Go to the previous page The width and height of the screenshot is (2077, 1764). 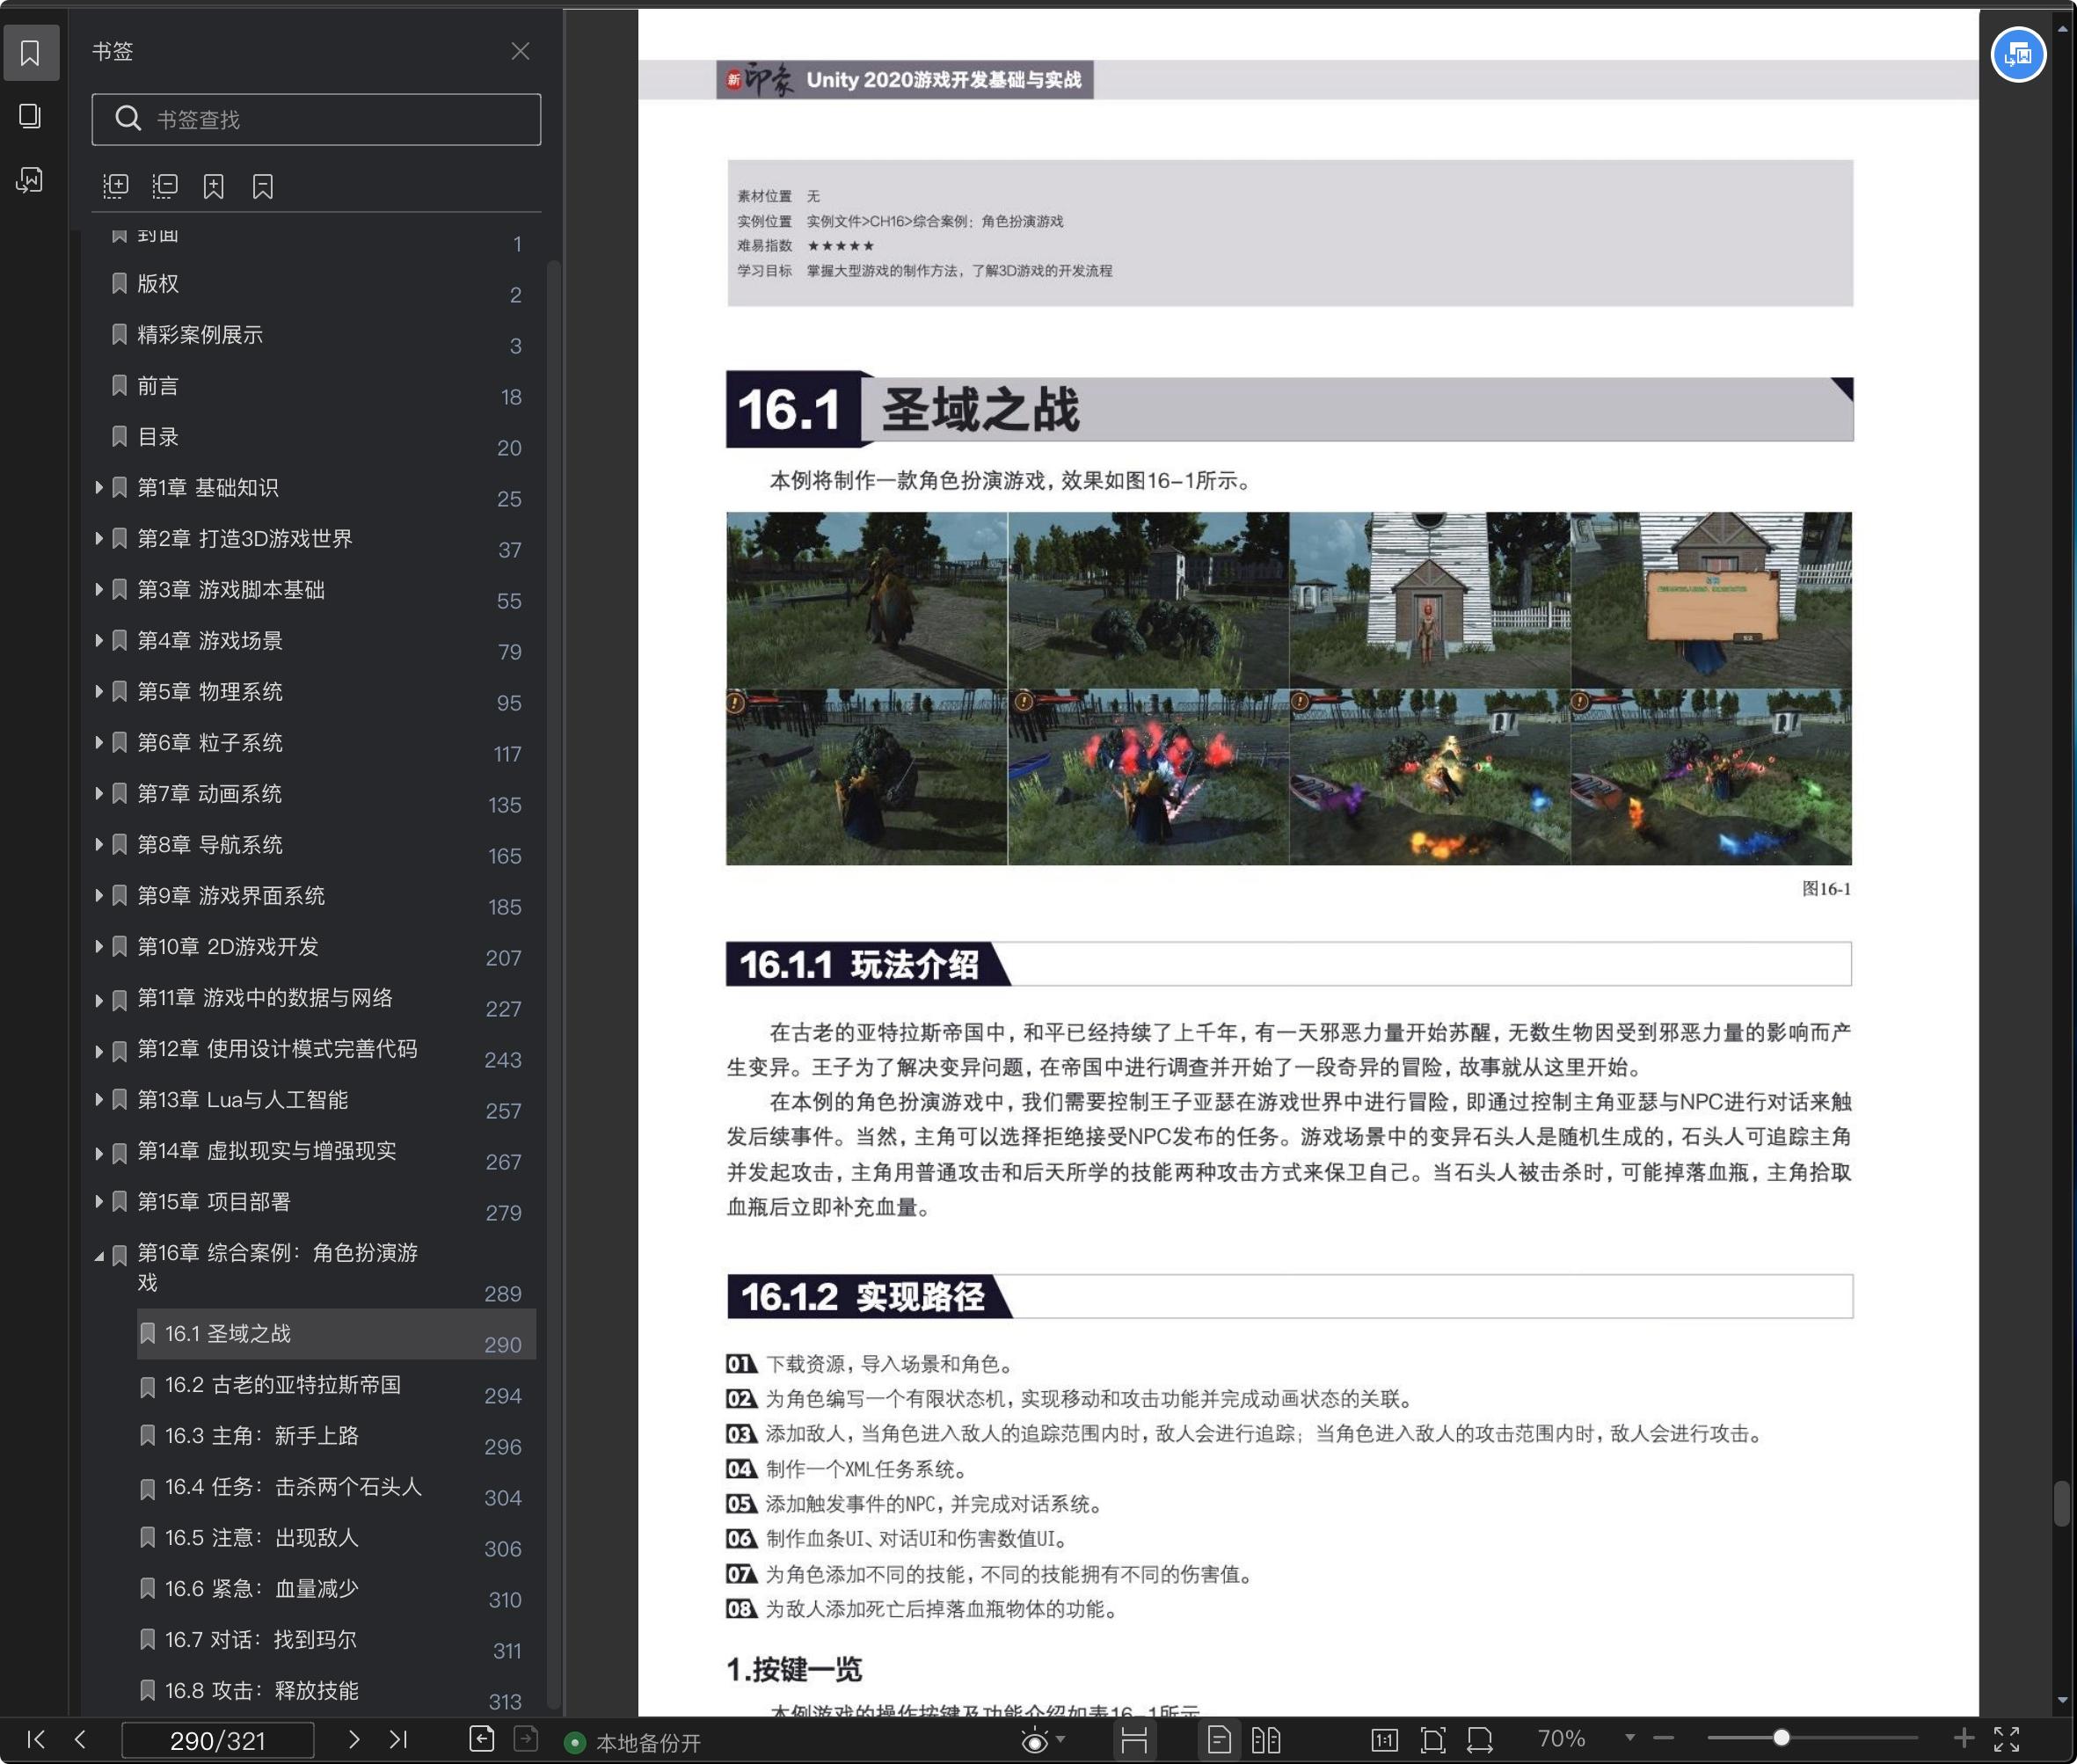click(80, 1739)
